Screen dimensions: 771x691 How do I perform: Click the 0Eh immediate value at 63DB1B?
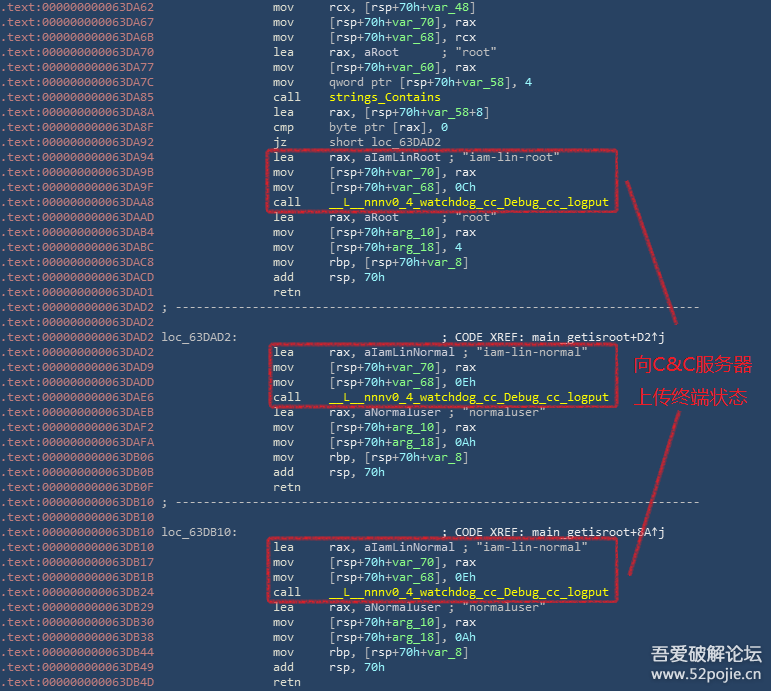click(x=465, y=577)
